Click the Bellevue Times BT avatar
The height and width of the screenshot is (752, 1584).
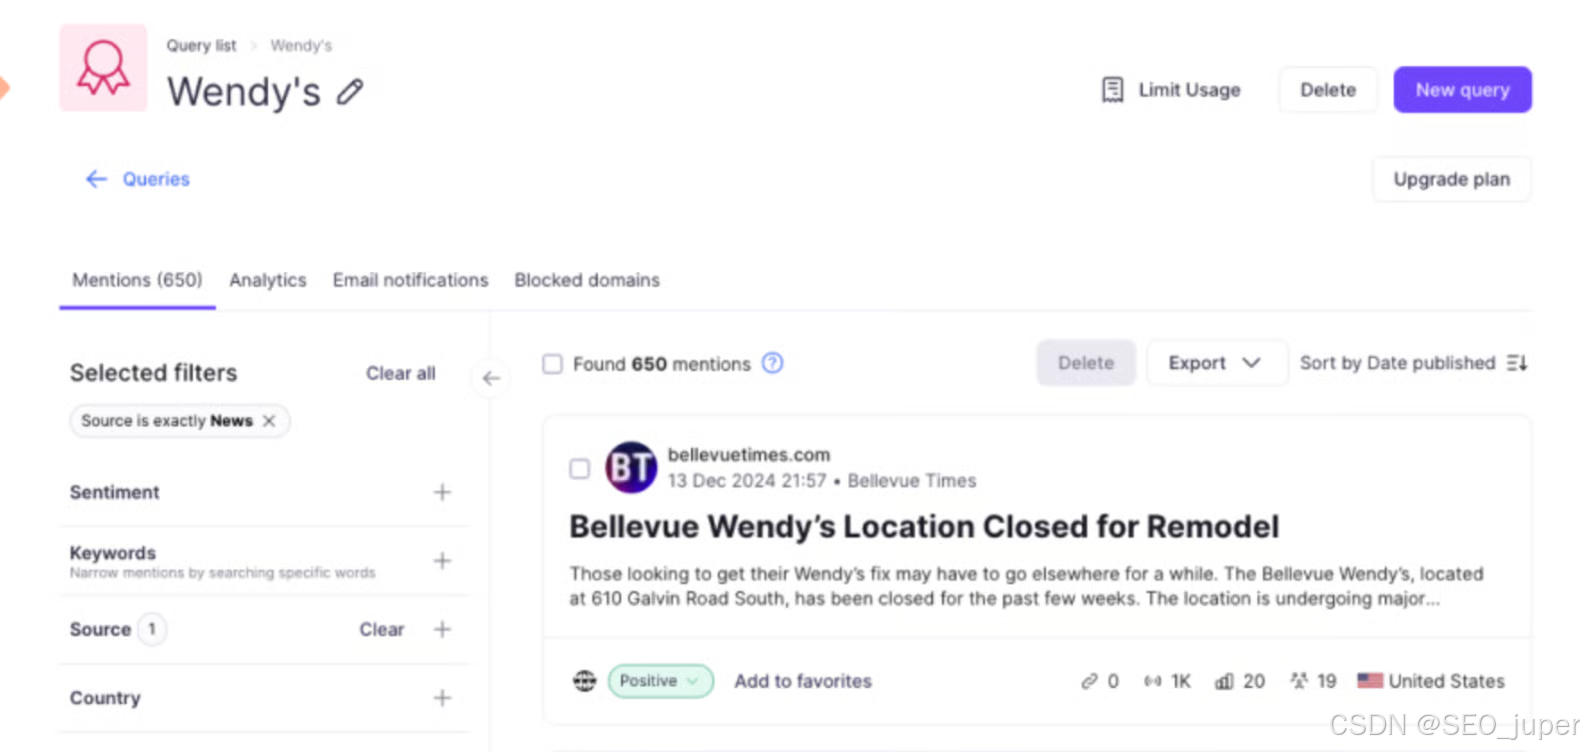631,467
